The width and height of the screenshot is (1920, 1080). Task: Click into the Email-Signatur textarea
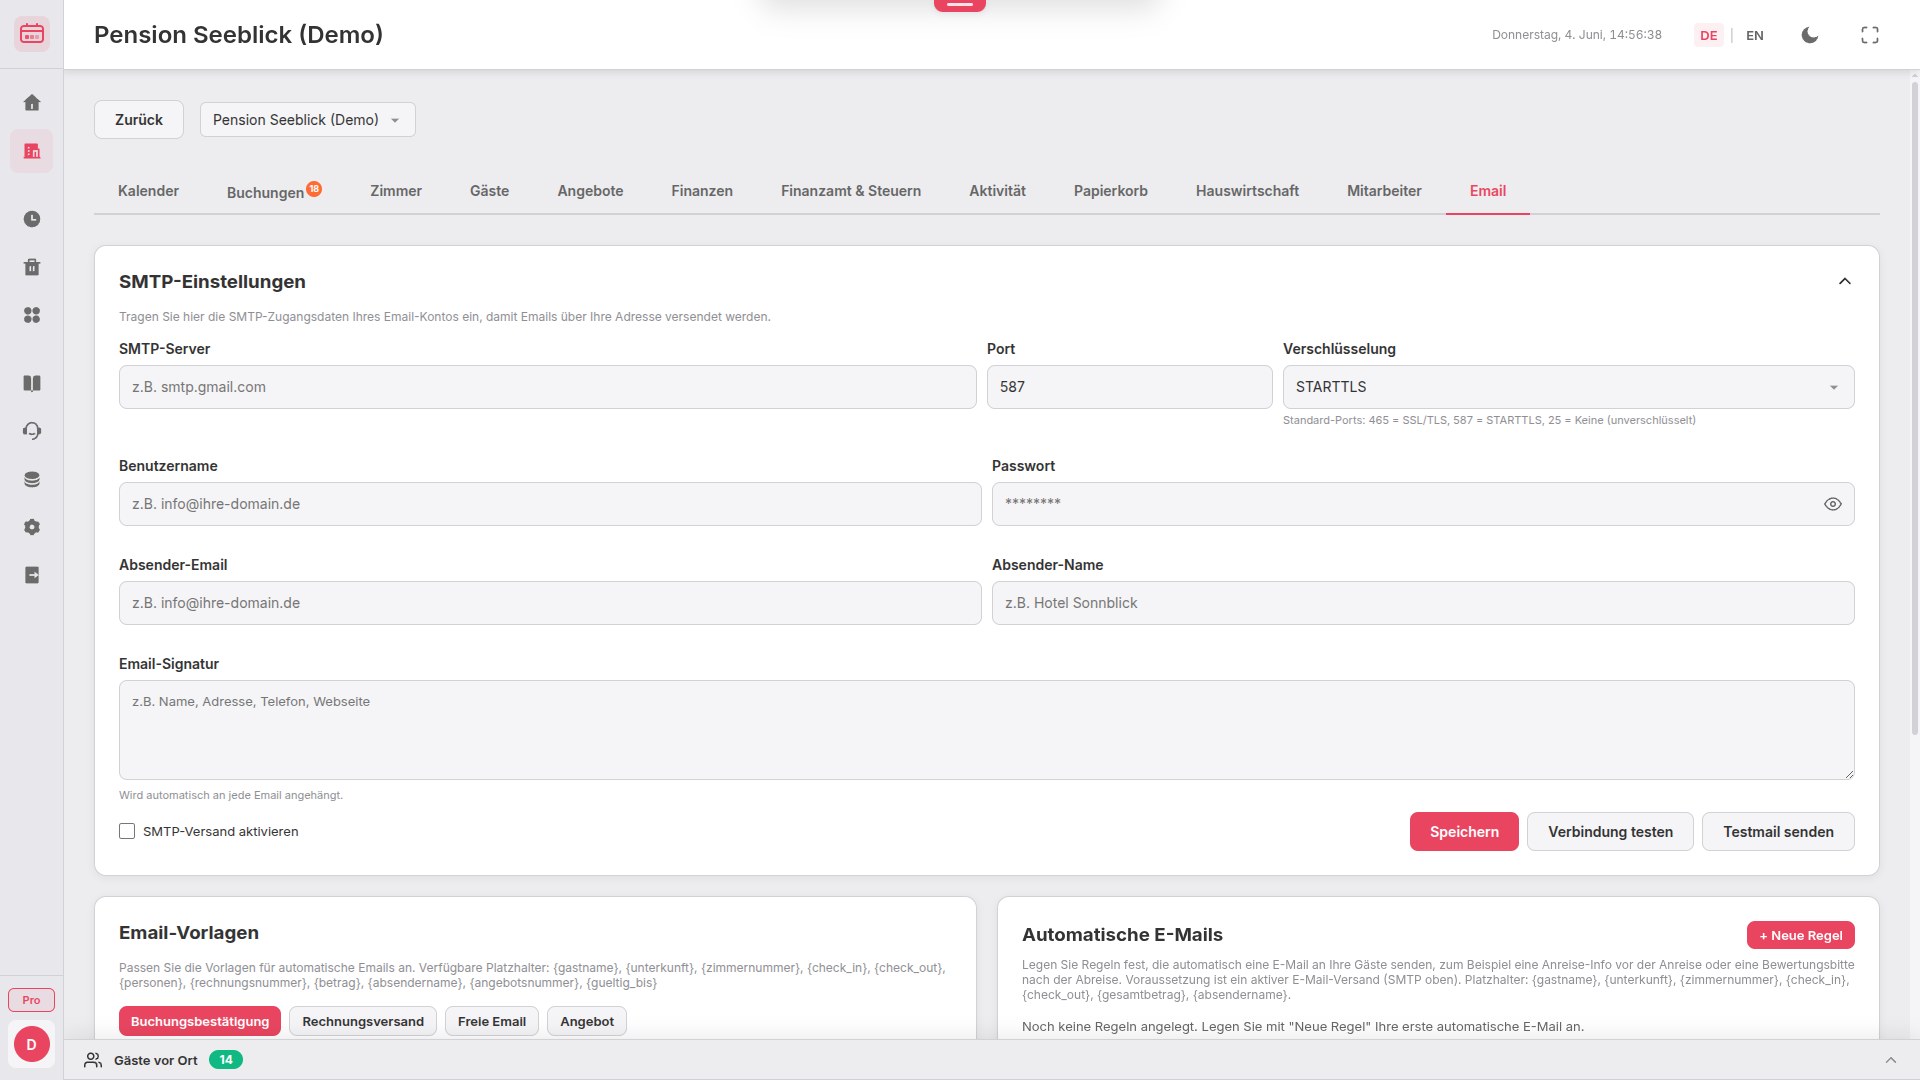click(987, 730)
